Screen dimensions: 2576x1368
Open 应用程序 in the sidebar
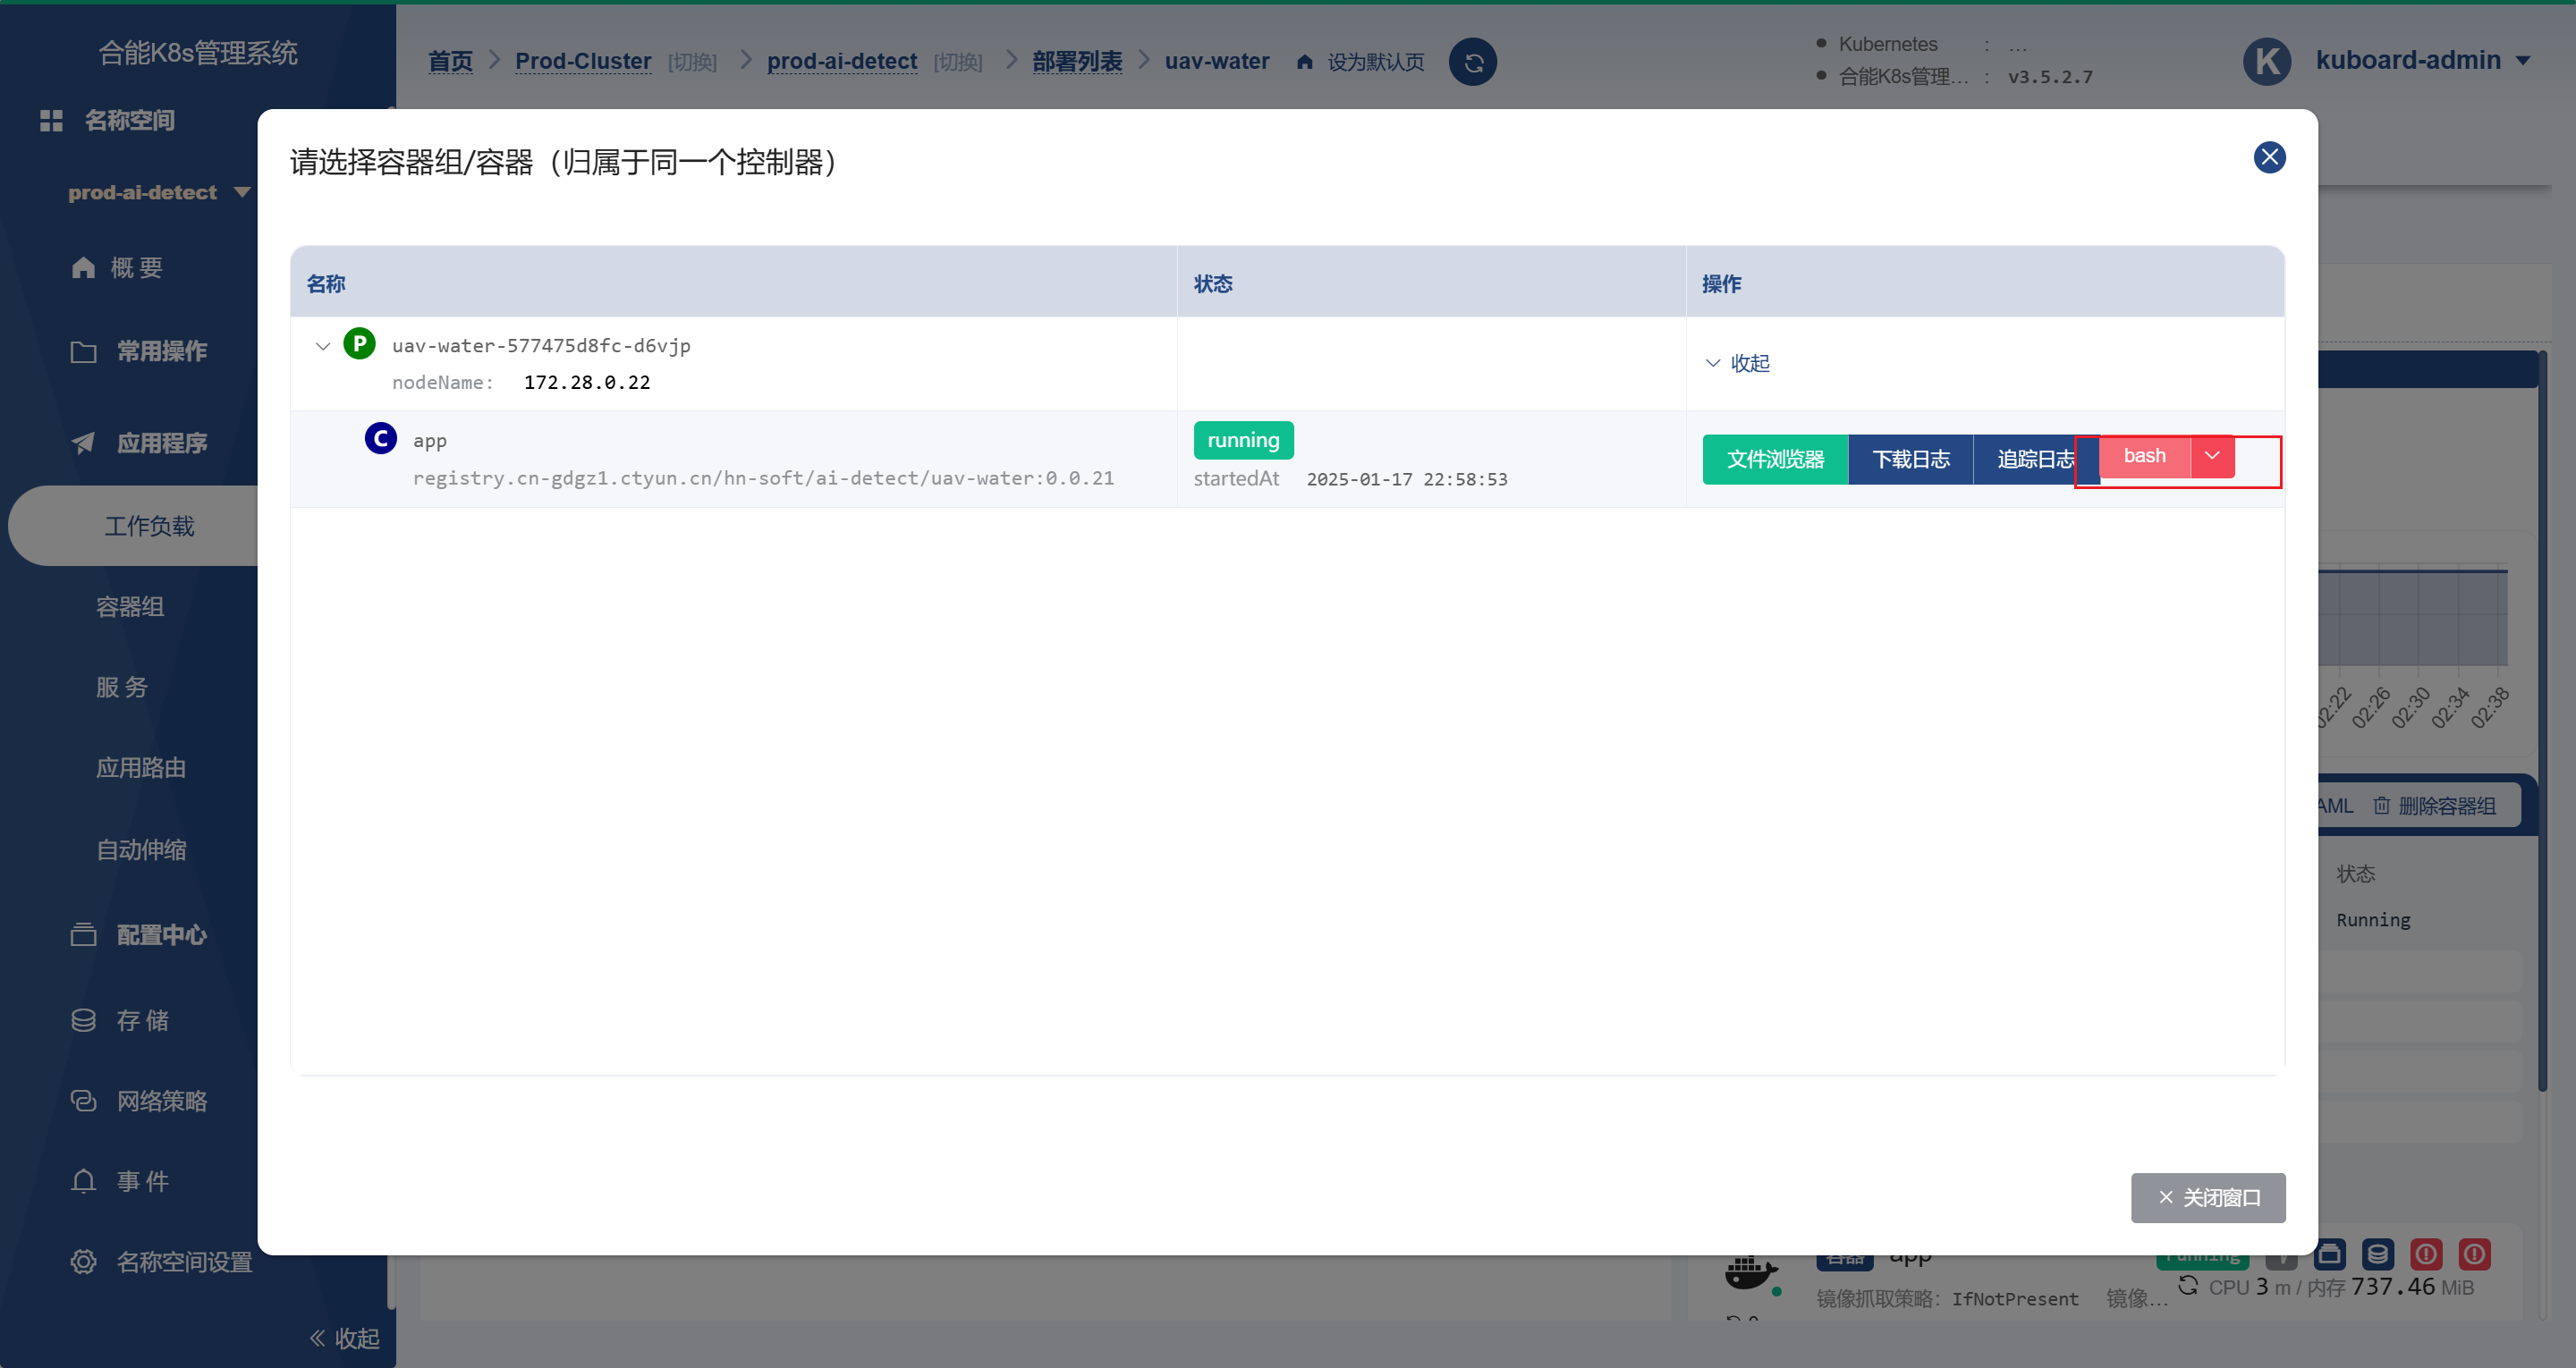140,443
